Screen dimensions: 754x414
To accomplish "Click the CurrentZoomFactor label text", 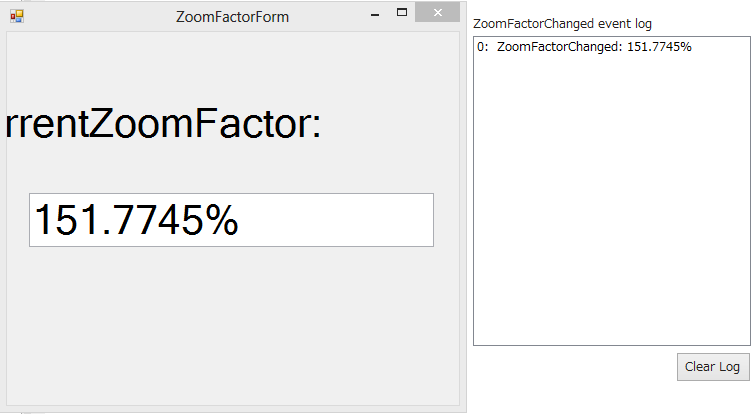I will 163,125.
